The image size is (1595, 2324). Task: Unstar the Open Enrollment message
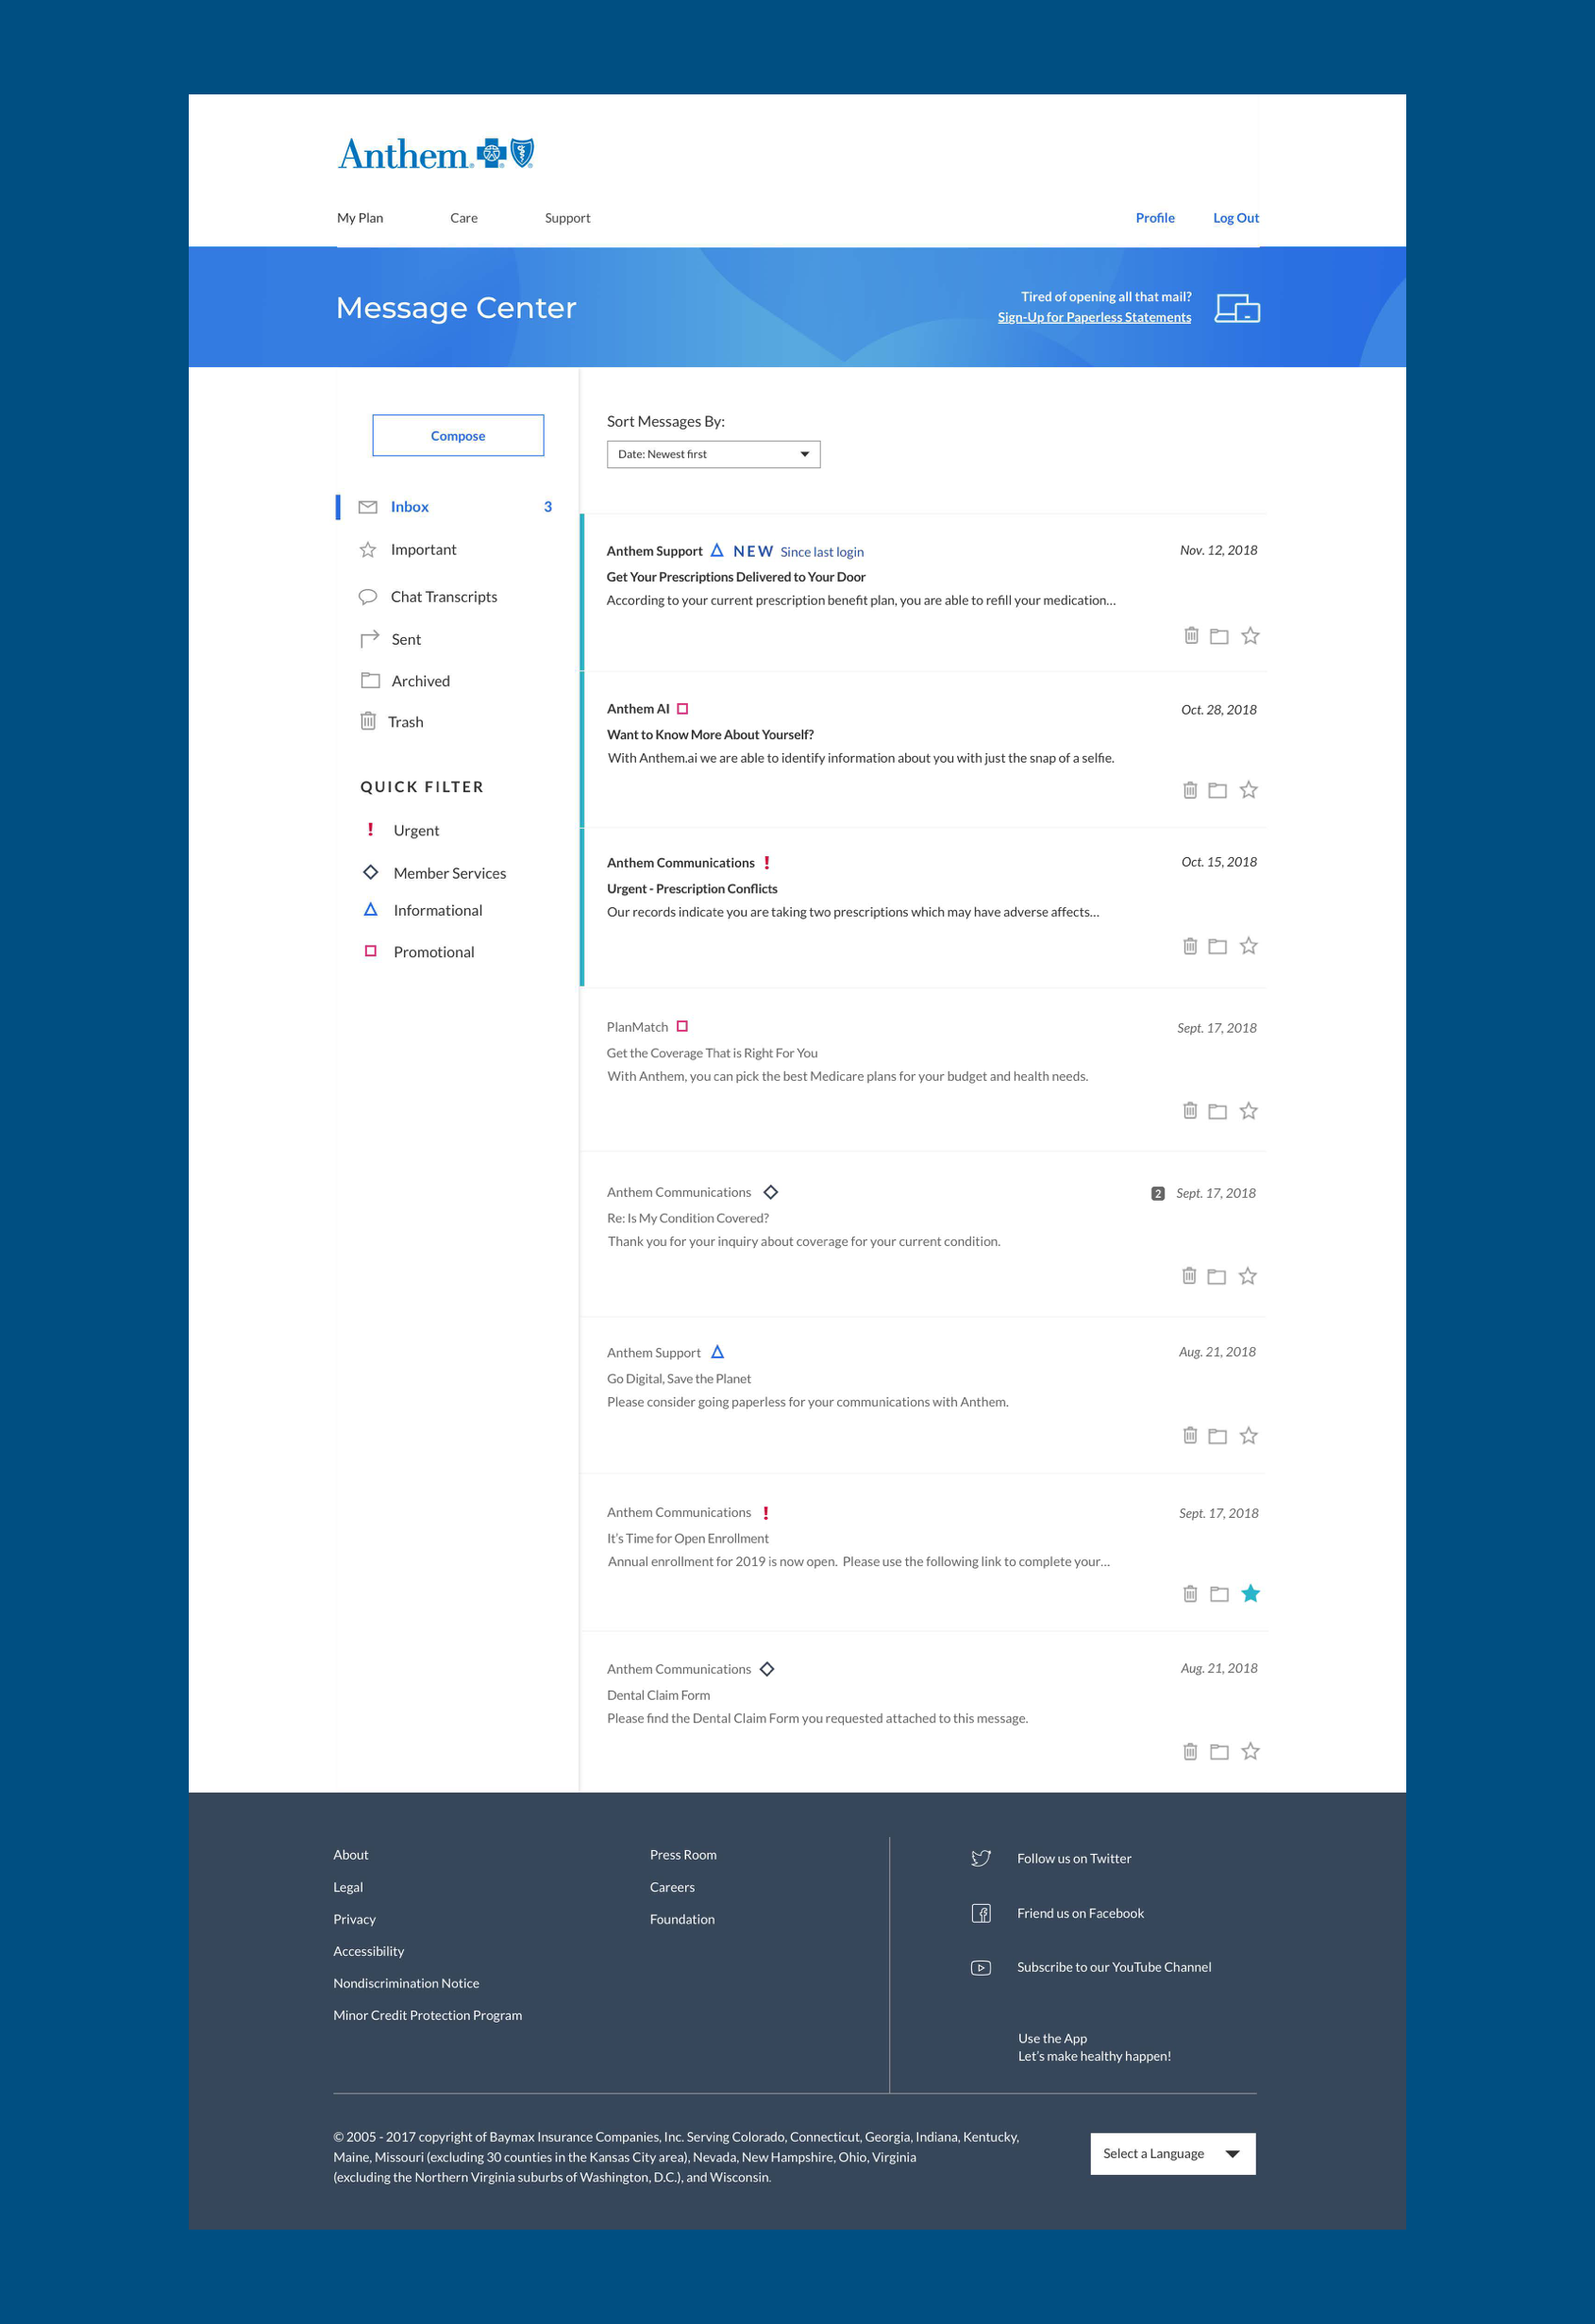pos(1250,1594)
